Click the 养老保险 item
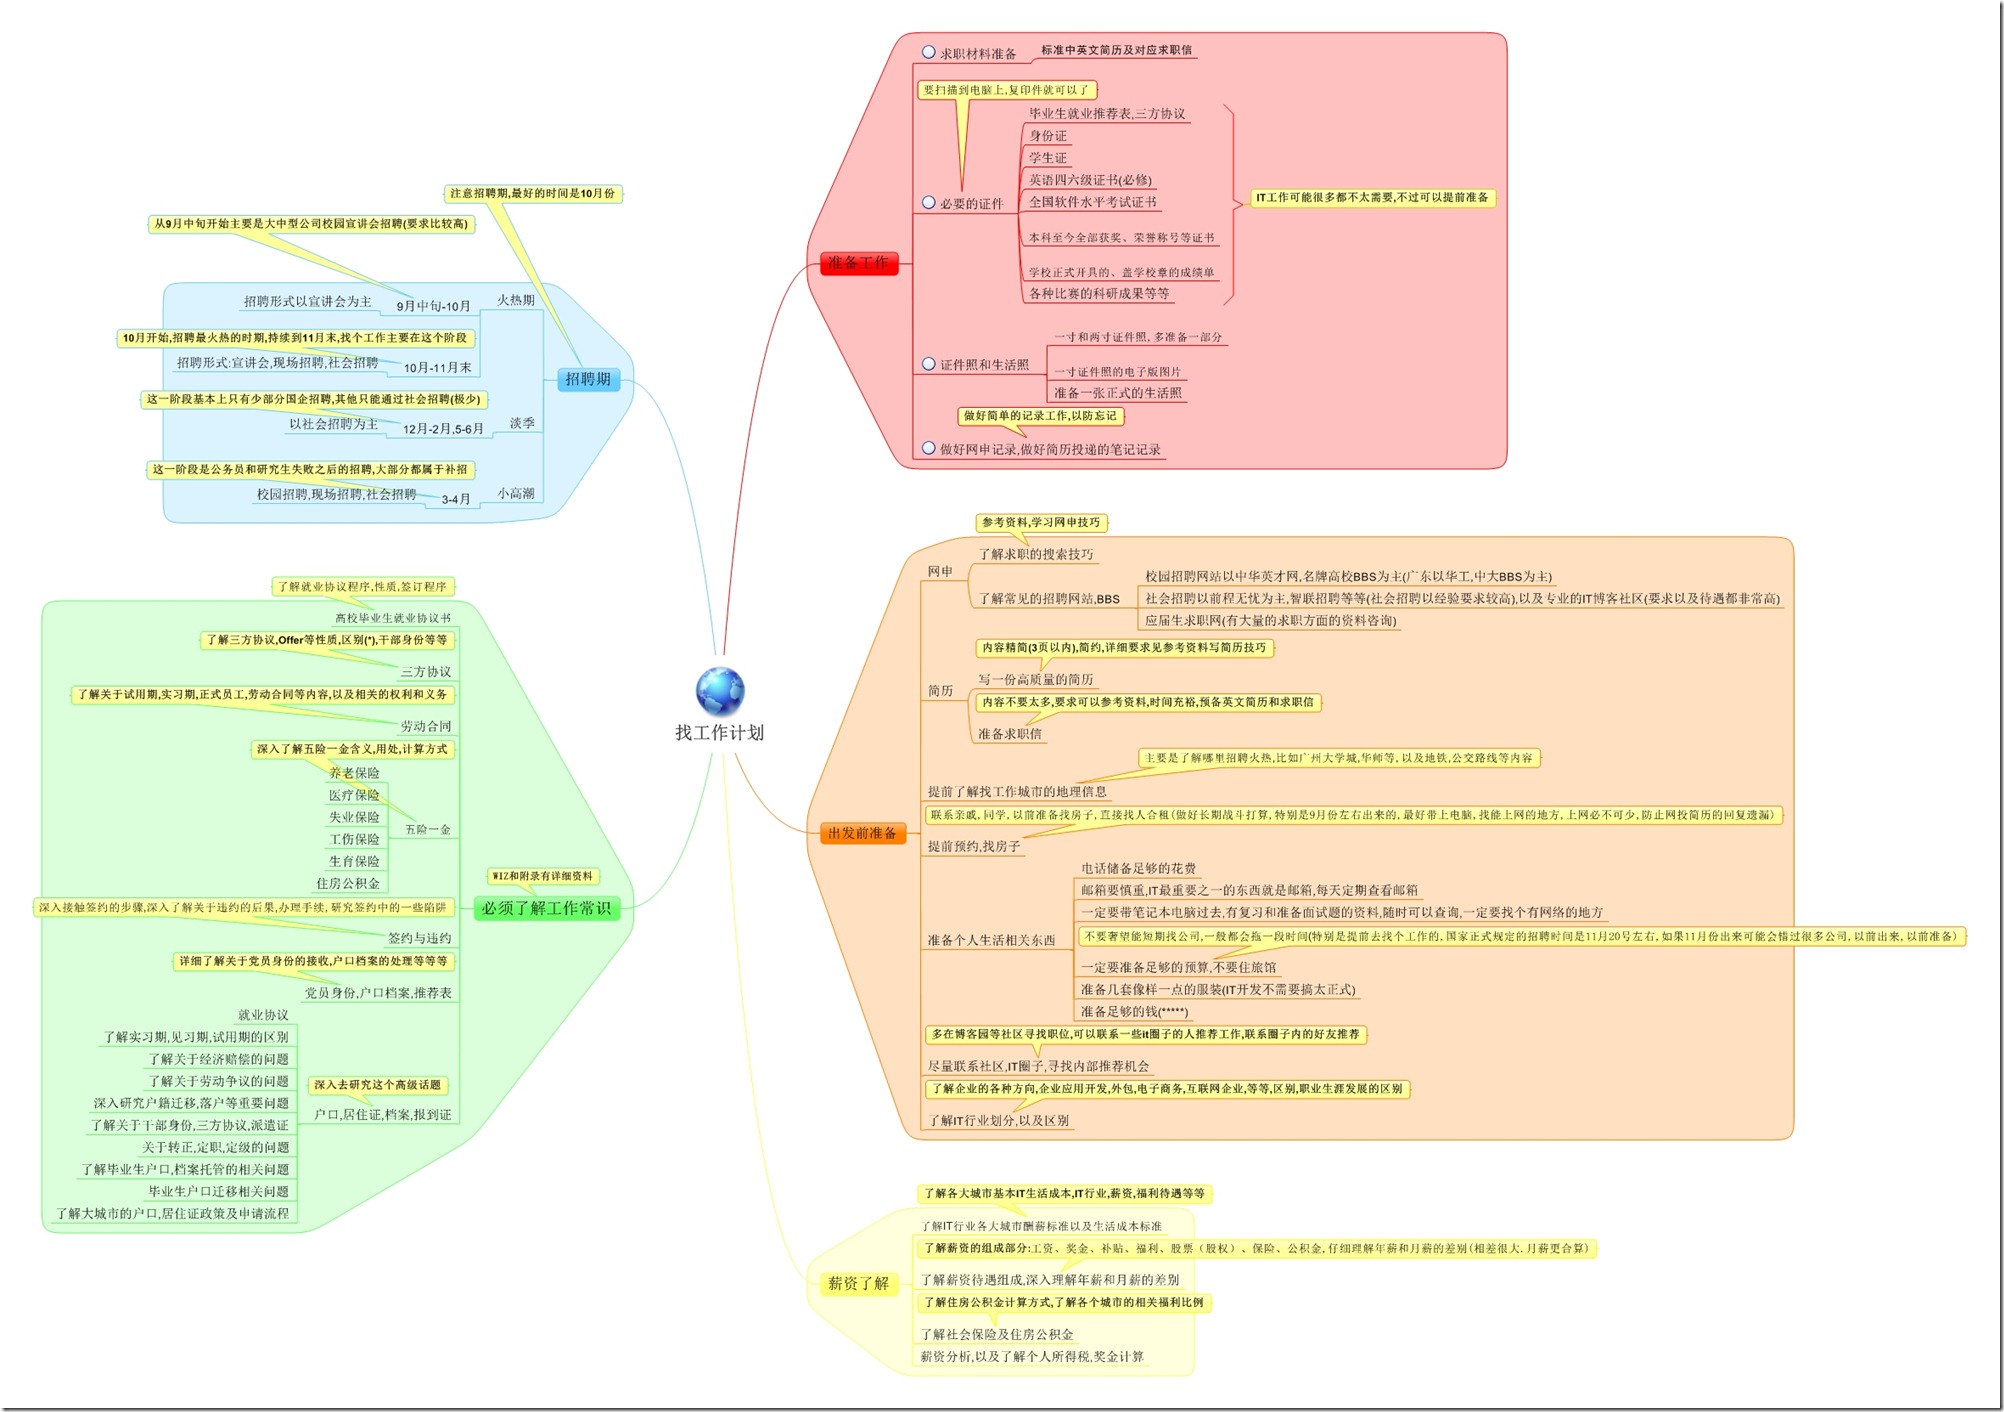The height and width of the screenshot is (1412, 2004). (x=354, y=773)
